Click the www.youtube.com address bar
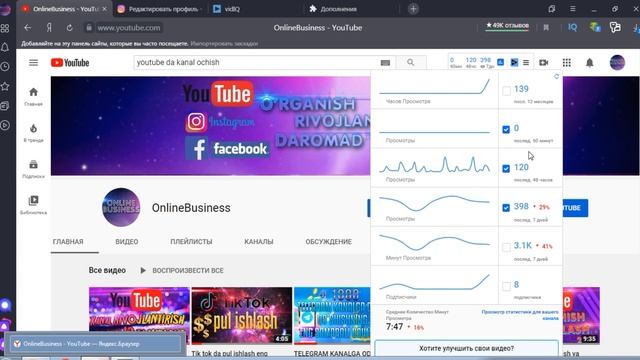This screenshot has width=640, height=360. 129,28
